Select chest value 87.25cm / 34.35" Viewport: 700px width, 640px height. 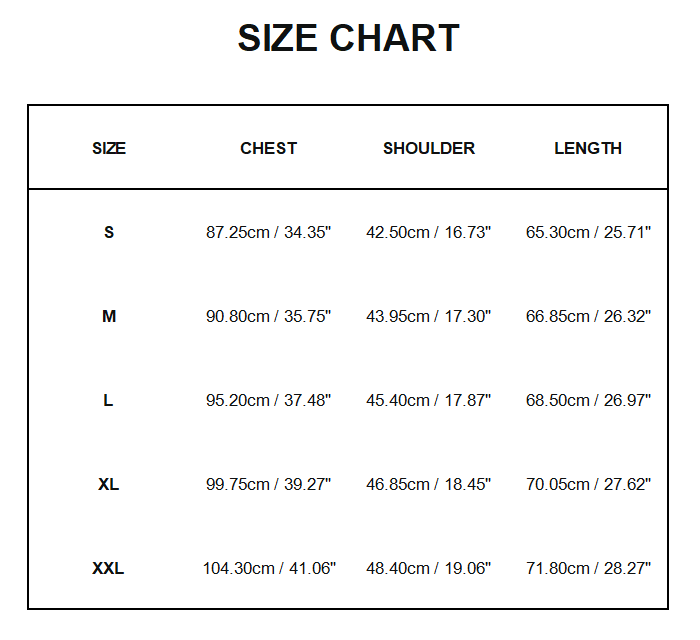[268, 232]
